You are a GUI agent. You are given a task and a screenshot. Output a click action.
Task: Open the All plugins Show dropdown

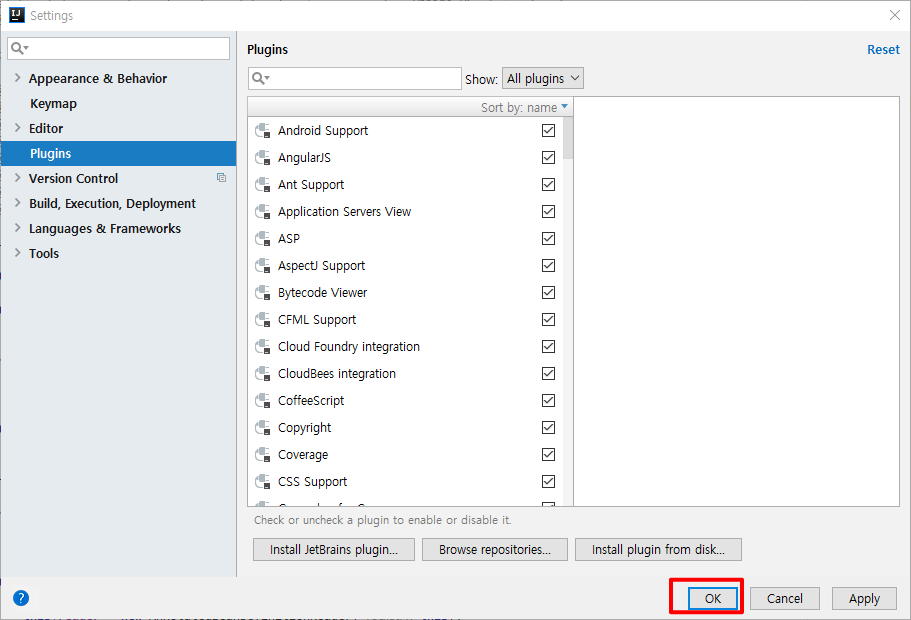tap(543, 78)
